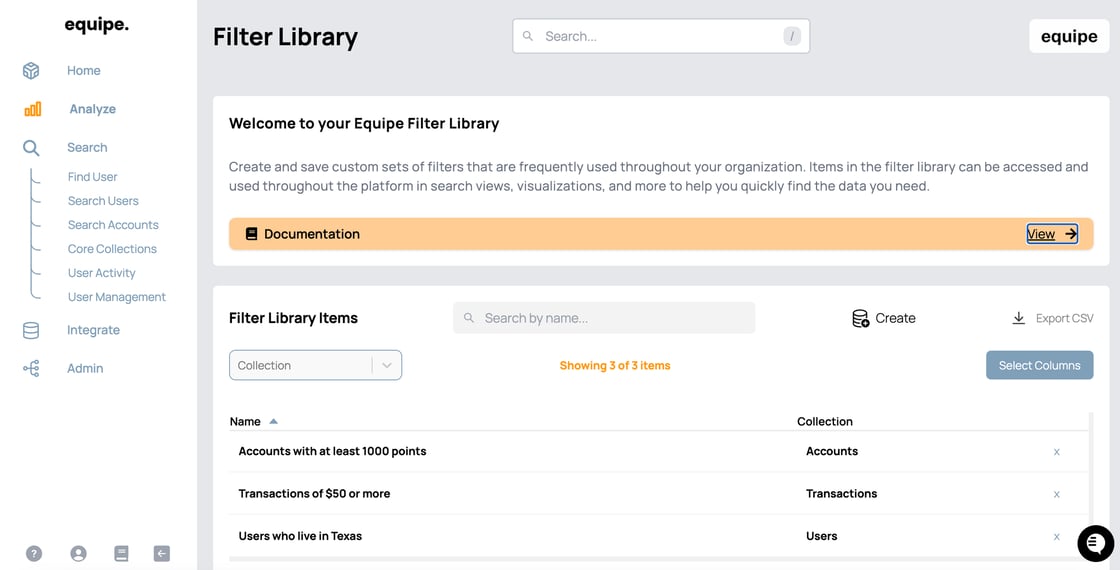1120x570 pixels.
Task: Click the Documentation book icon
Action: point(251,234)
